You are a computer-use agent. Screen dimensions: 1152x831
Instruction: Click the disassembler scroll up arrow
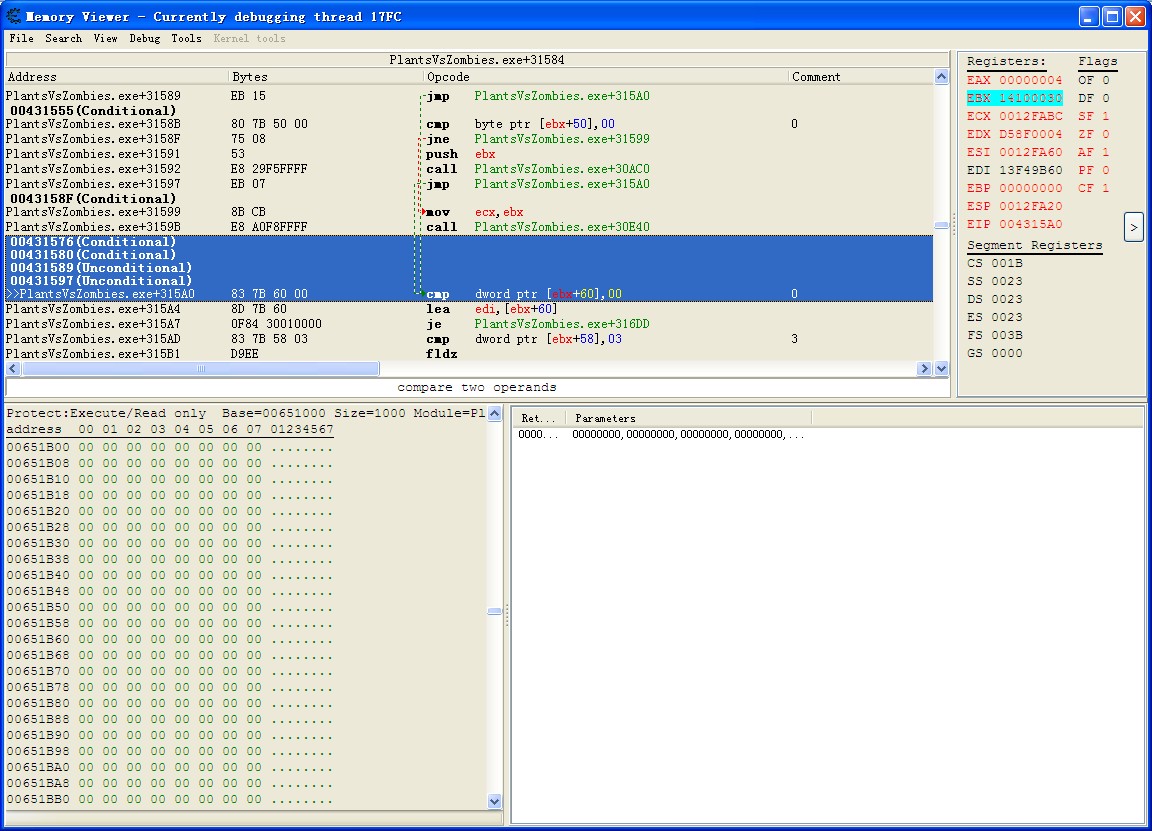coord(941,76)
